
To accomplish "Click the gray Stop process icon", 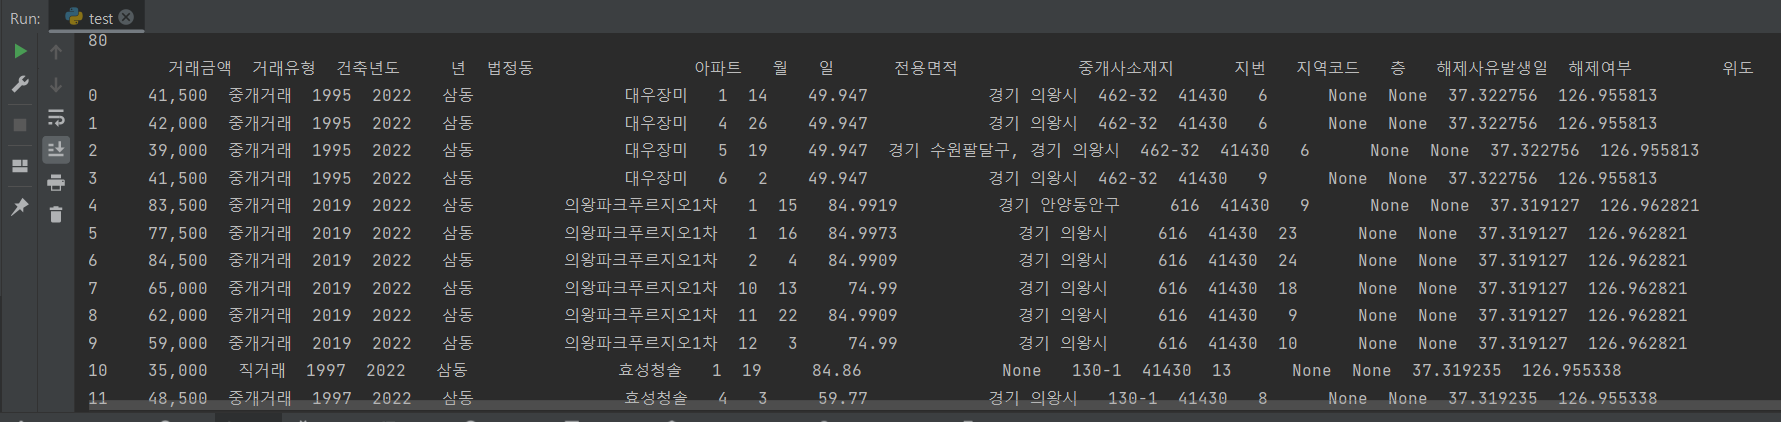I will click(20, 125).
